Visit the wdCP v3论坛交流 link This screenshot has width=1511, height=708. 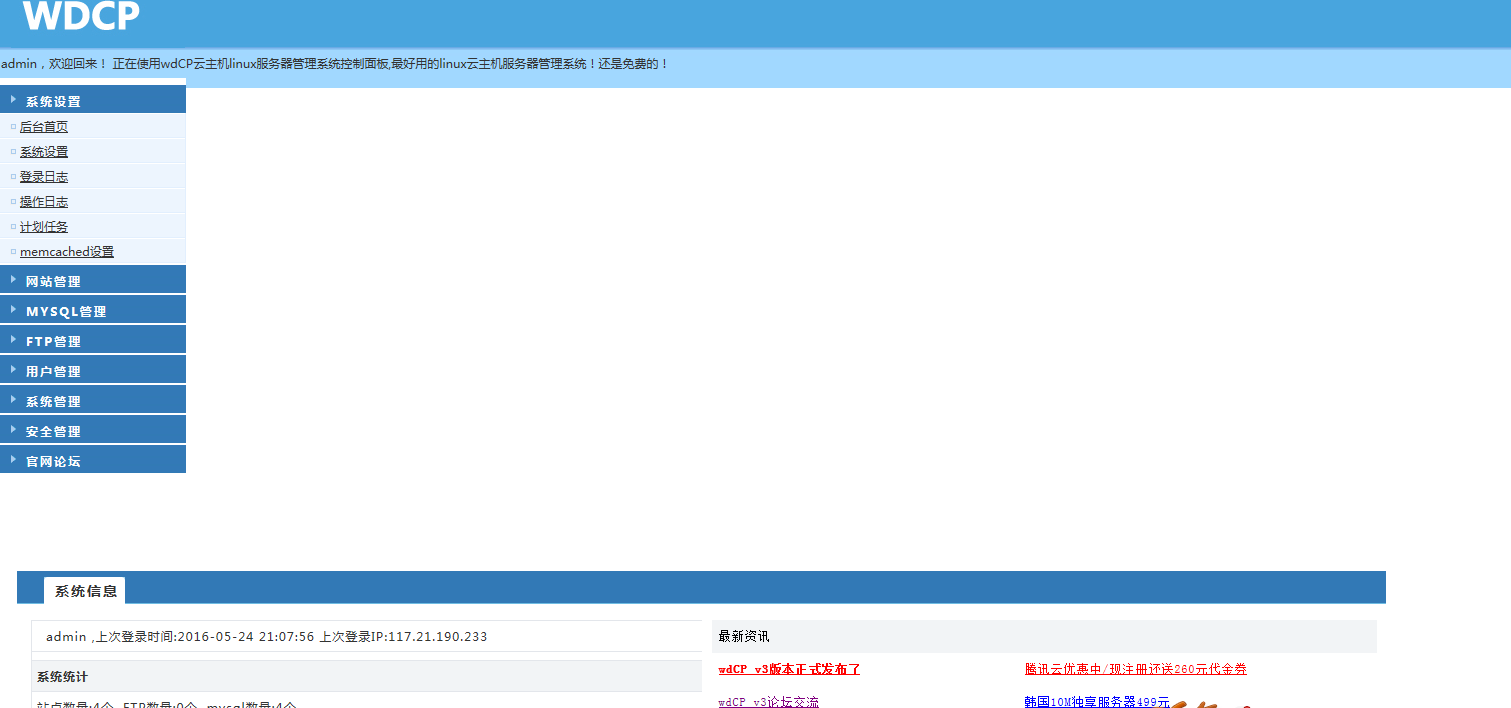[x=768, y=702]
